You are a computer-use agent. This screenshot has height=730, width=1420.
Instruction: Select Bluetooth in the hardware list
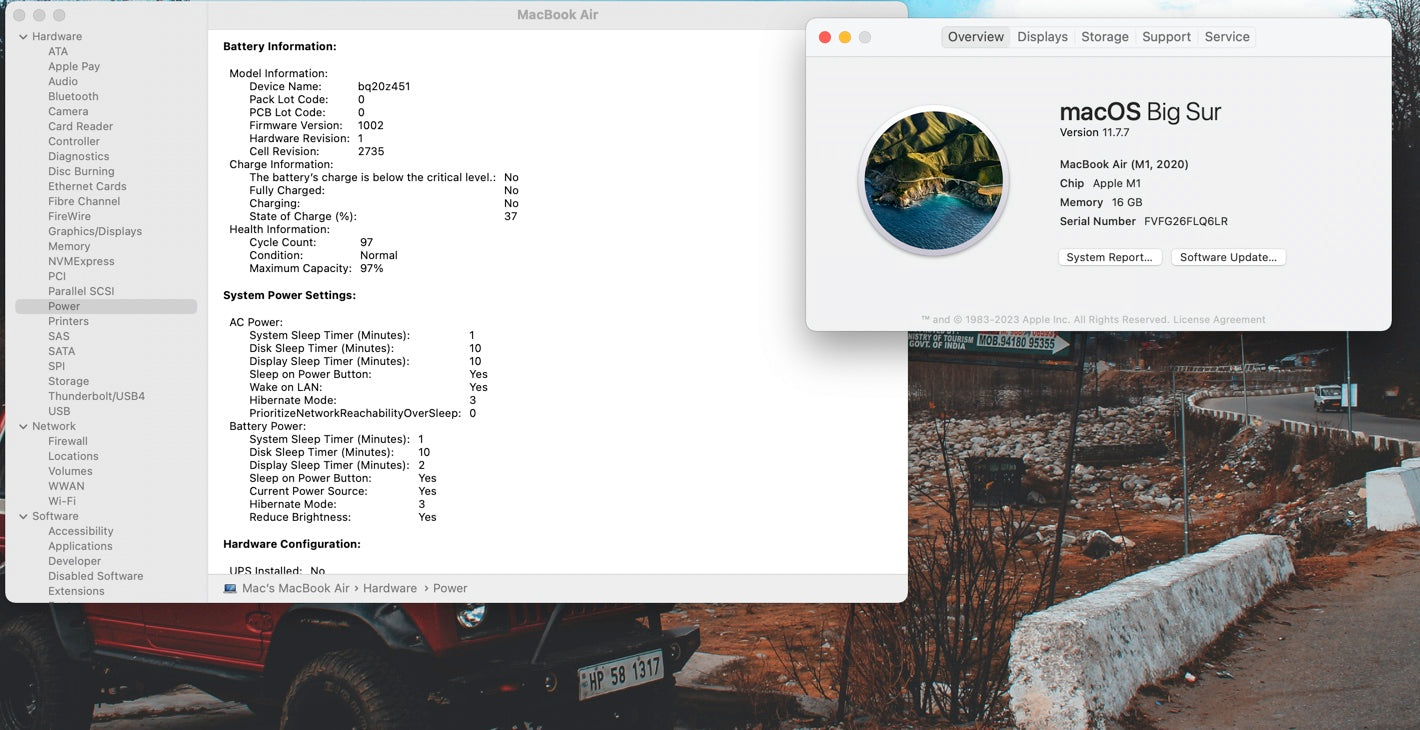(73, 97)
